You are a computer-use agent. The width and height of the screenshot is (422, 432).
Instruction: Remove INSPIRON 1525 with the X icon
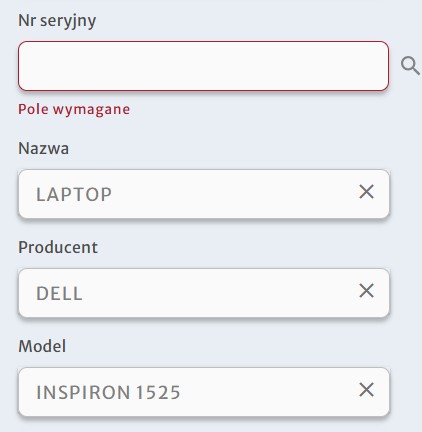[x=366, y=390]
